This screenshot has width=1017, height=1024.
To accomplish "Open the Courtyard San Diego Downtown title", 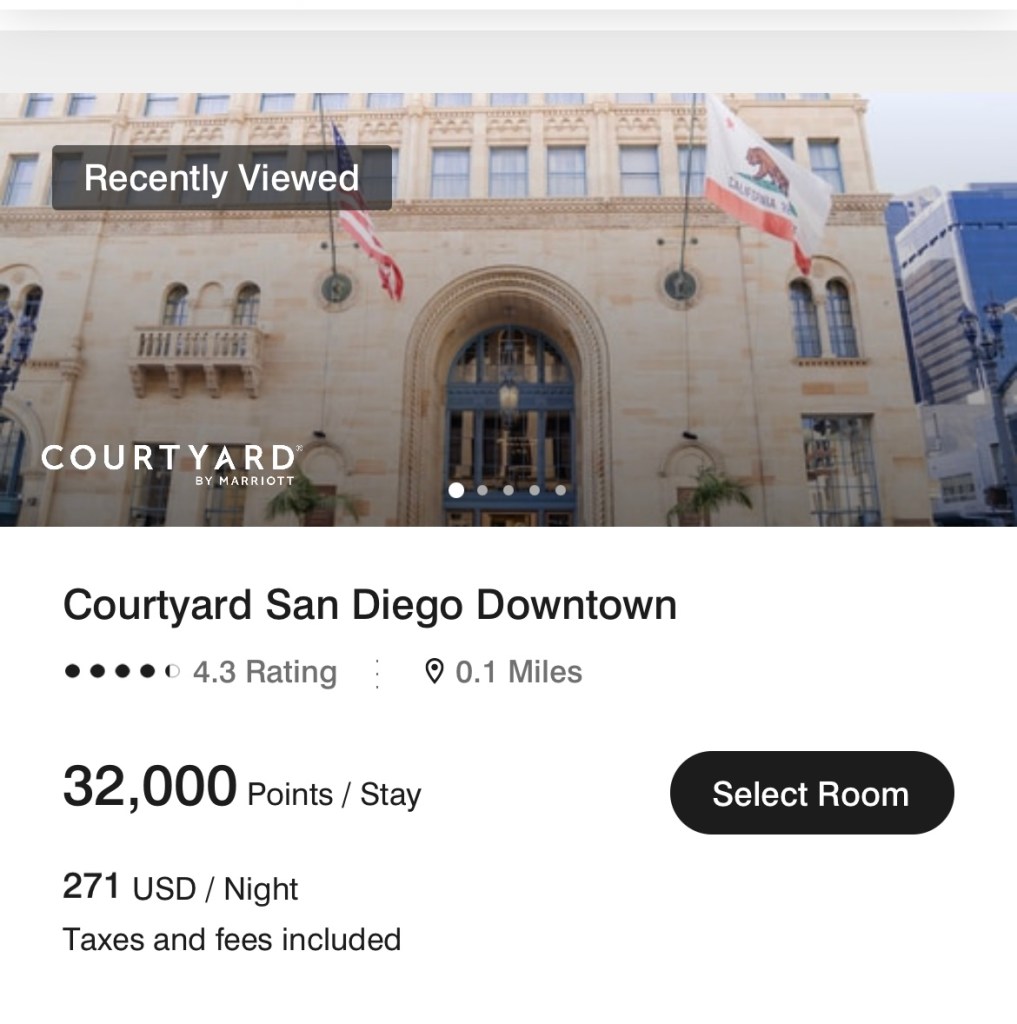I will coord(370,605).
